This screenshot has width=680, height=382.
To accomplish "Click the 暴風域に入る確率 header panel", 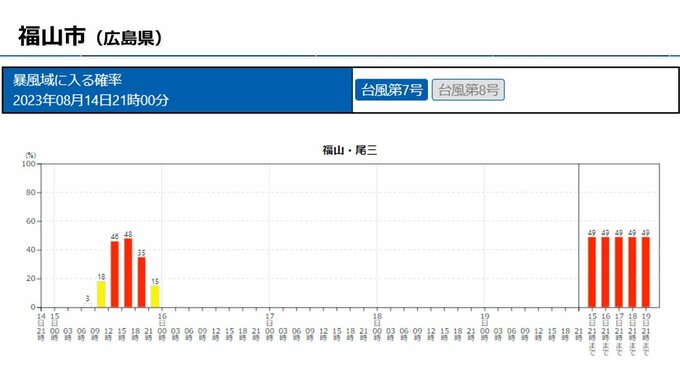I will tap(177, 90).
